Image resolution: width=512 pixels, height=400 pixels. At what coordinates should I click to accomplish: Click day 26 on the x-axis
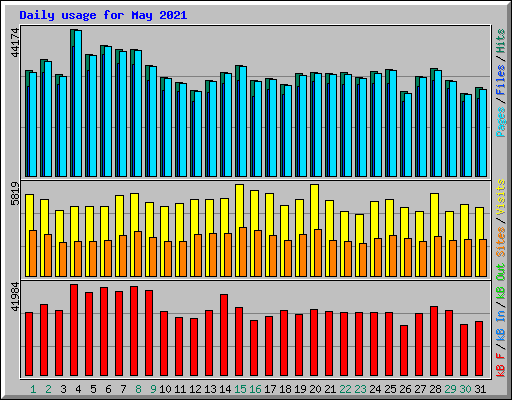click(405, 389)
